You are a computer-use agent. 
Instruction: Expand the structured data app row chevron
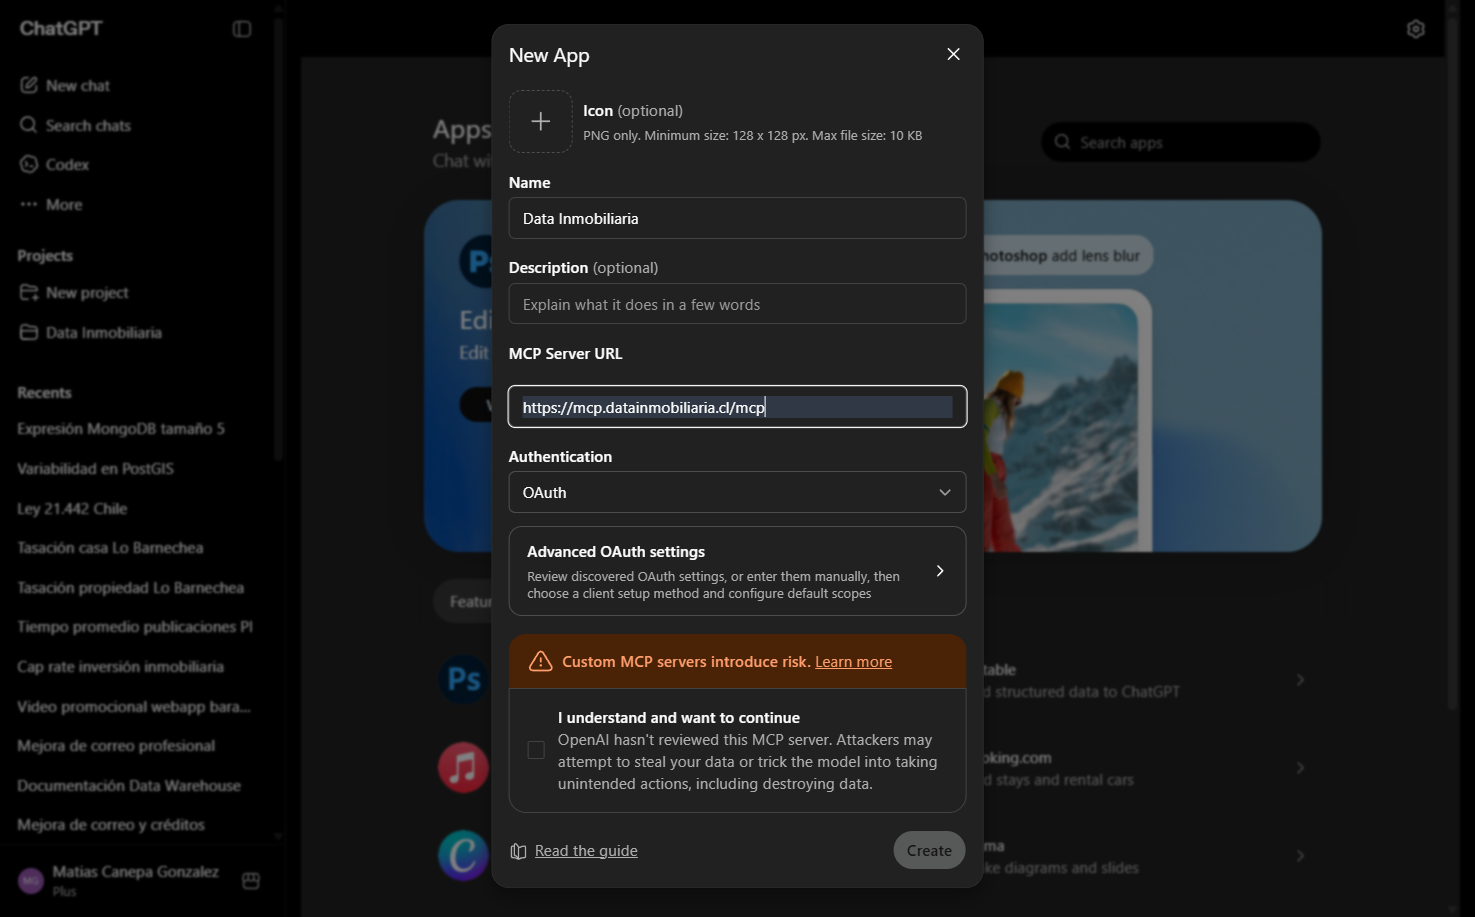click(1300, 680)
